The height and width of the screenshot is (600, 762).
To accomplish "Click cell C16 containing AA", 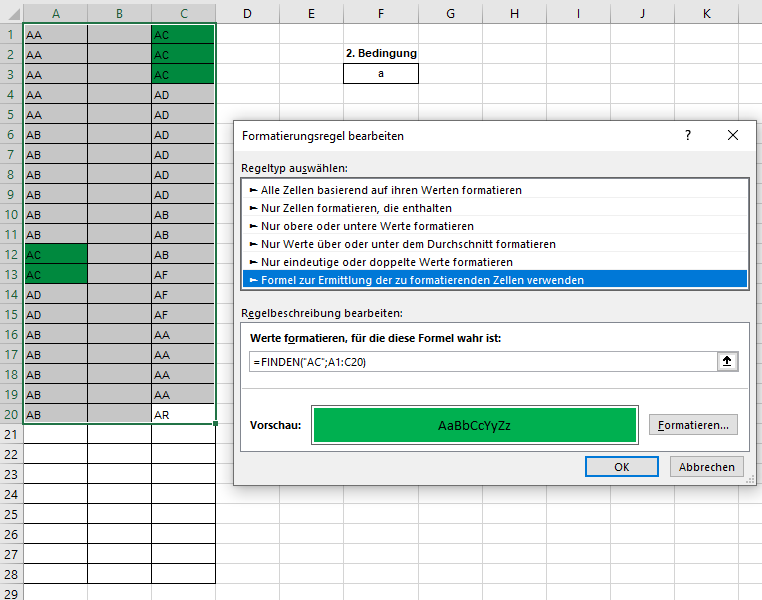I will pos(183,335).
